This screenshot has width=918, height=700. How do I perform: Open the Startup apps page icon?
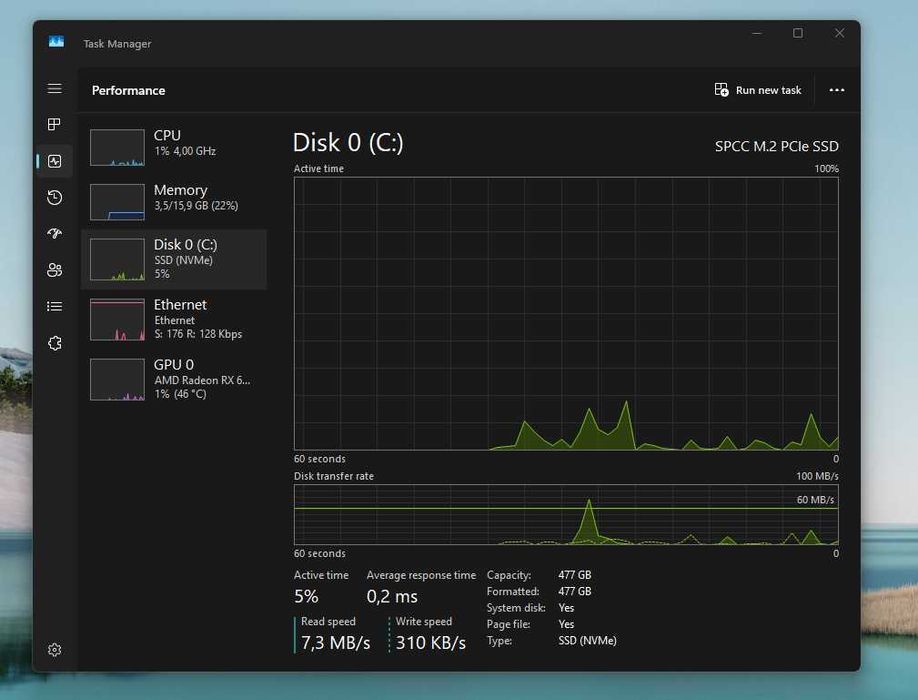(54, 234)
